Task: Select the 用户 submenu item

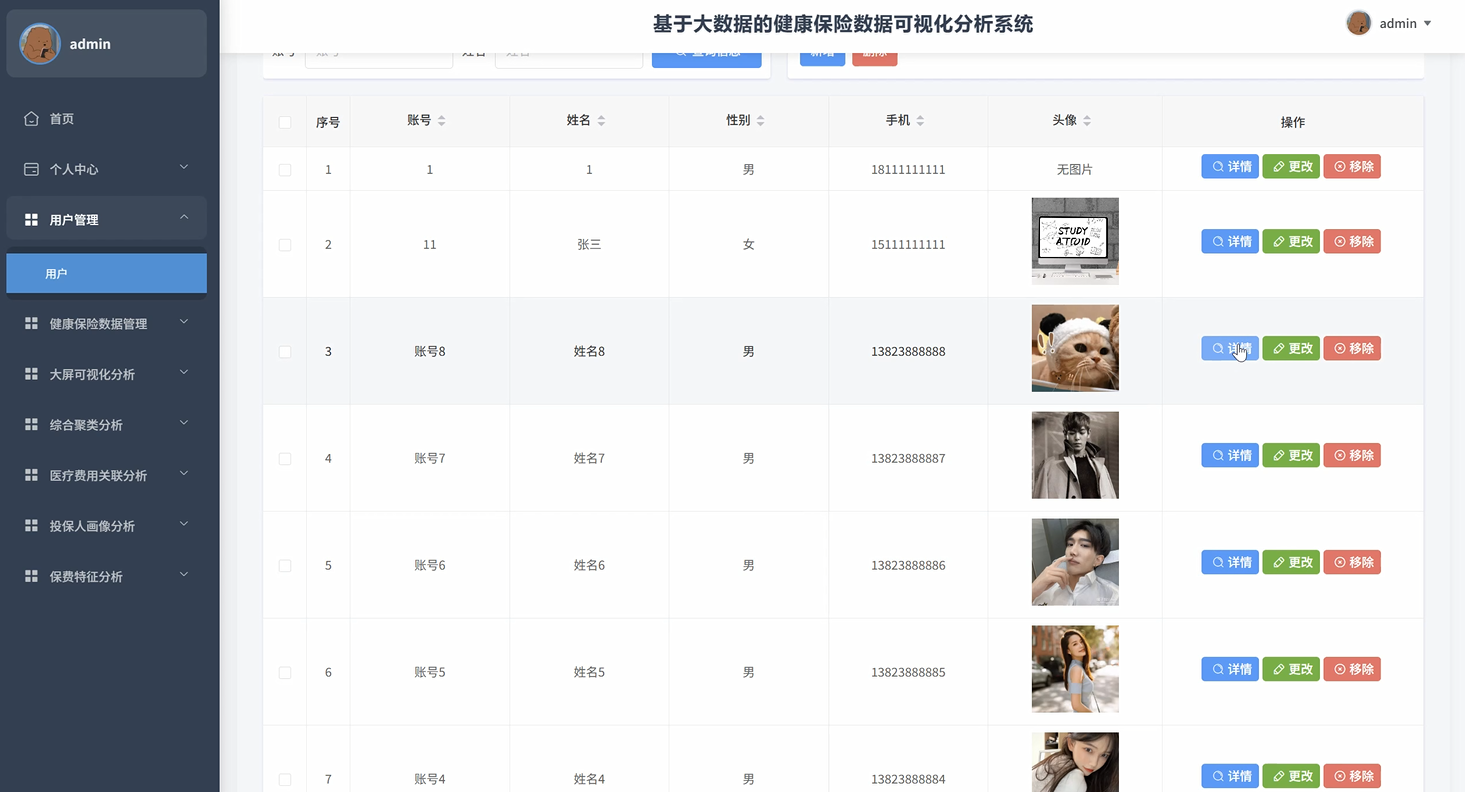Action: [107, 273]
